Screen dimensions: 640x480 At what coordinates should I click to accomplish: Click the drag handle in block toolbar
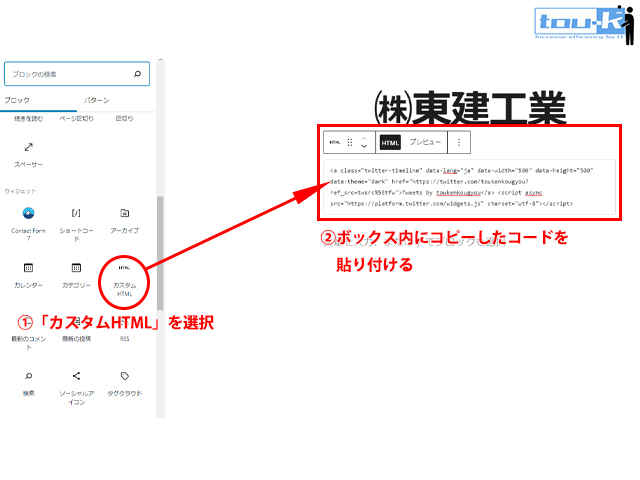[350, 142]
